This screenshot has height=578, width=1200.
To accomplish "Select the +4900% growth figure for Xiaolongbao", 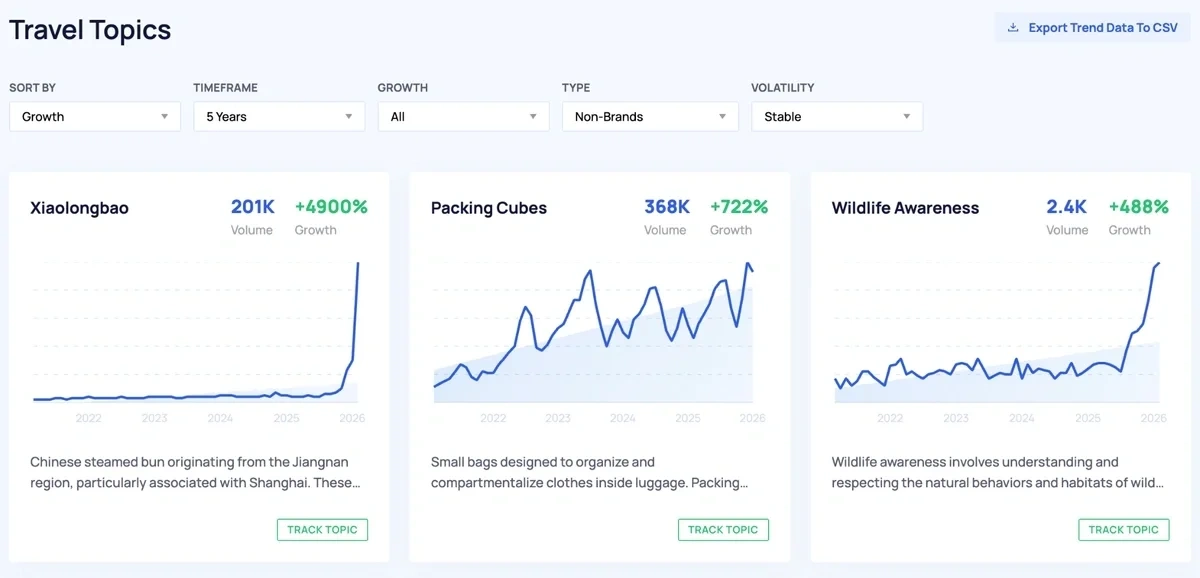I will coord(331,207).
